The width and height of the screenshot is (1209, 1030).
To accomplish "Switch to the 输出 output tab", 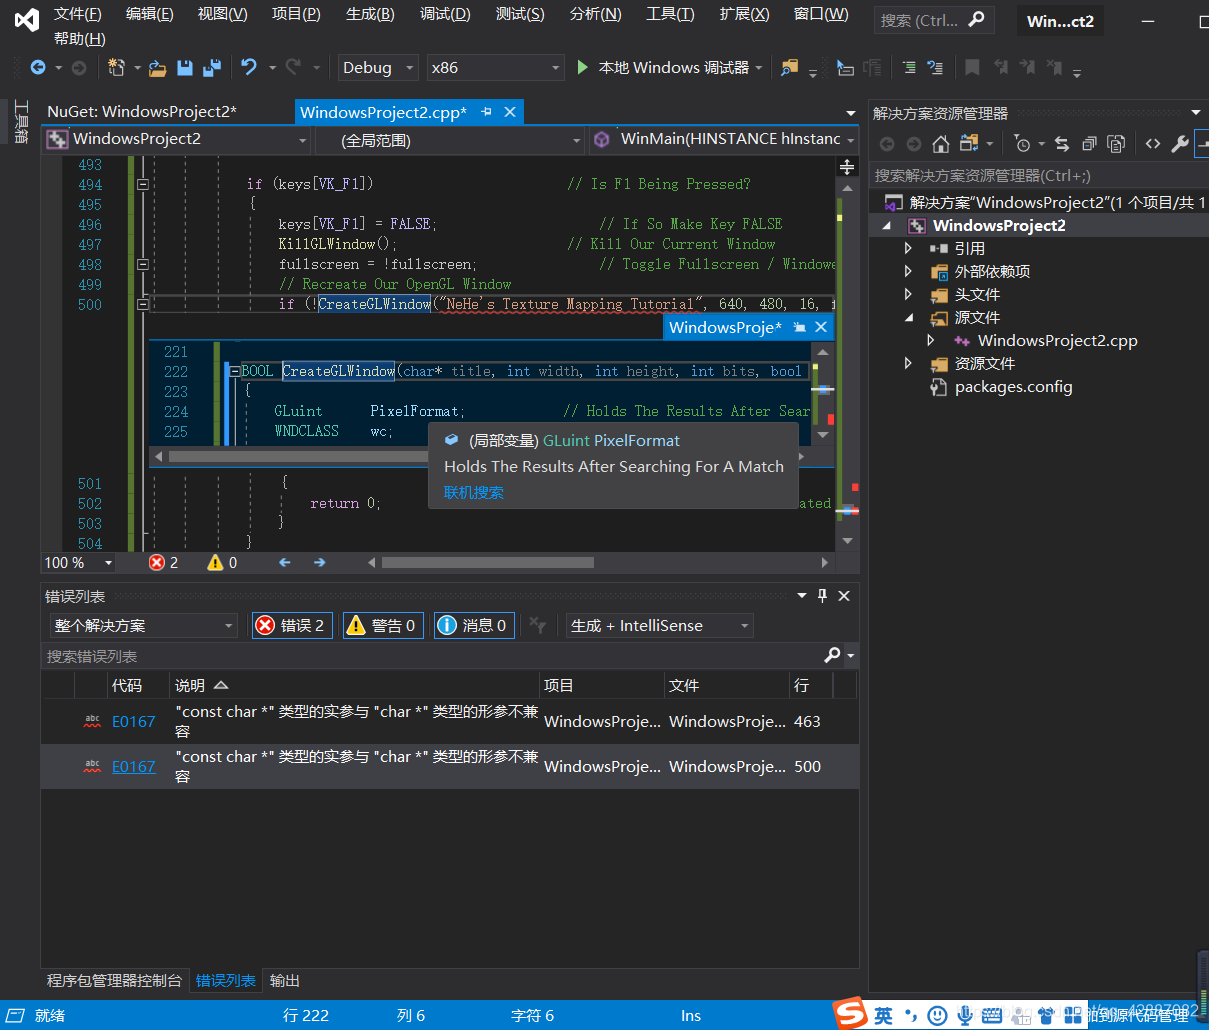I will click(x=284, y=981).
